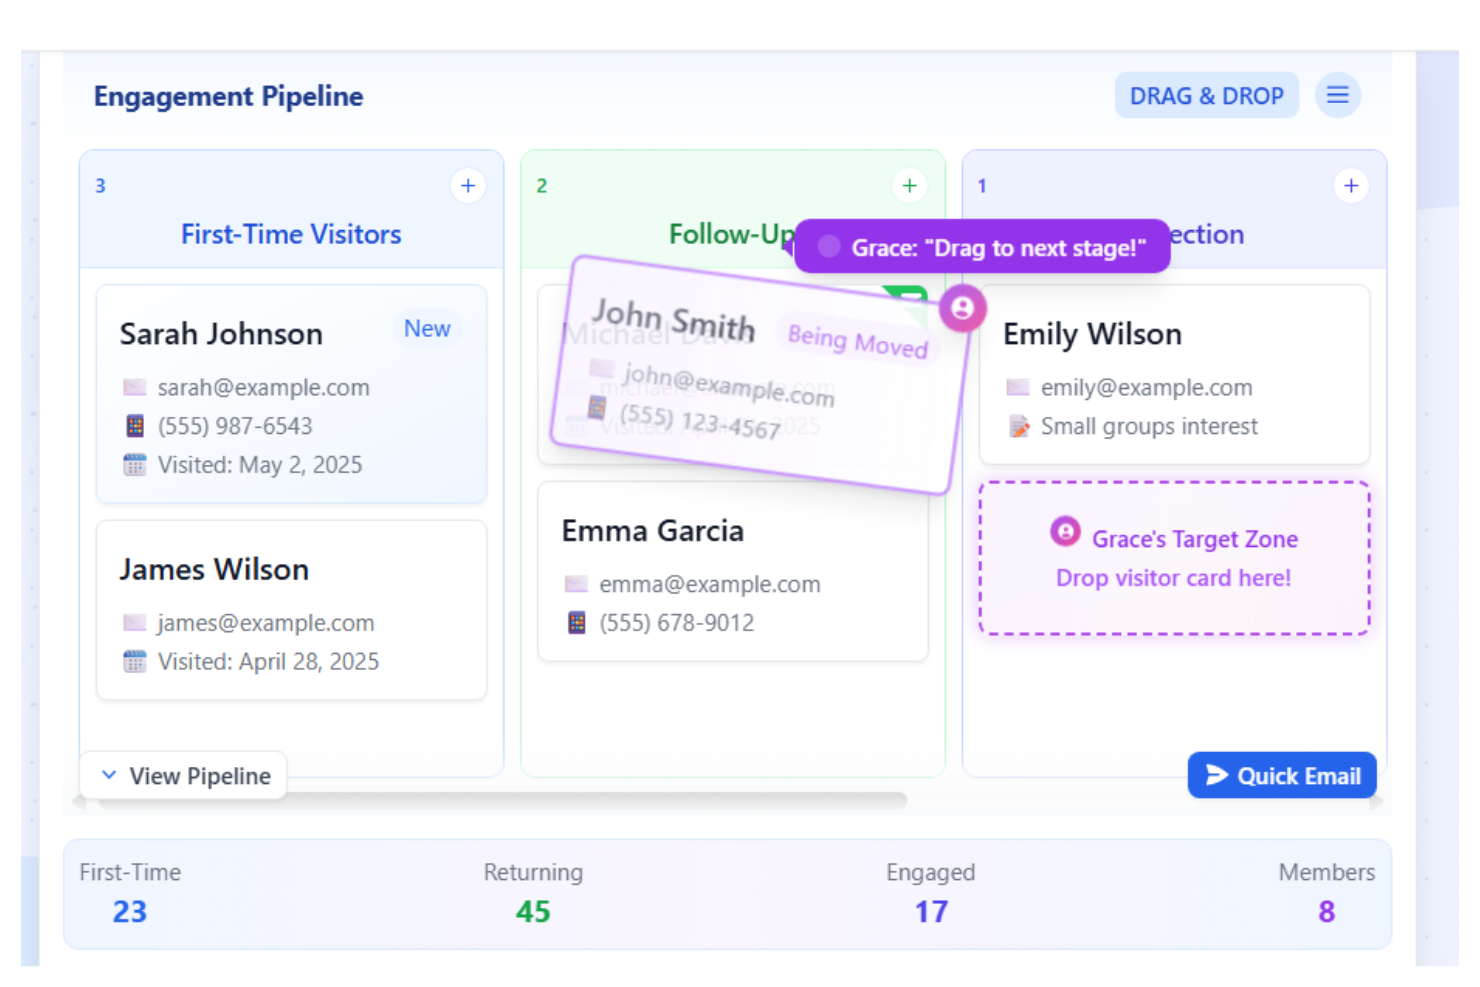
Task: Open the hamburger menu beside DRAG & DROP
Action: pyautogui.click(x=1338, y=95)
